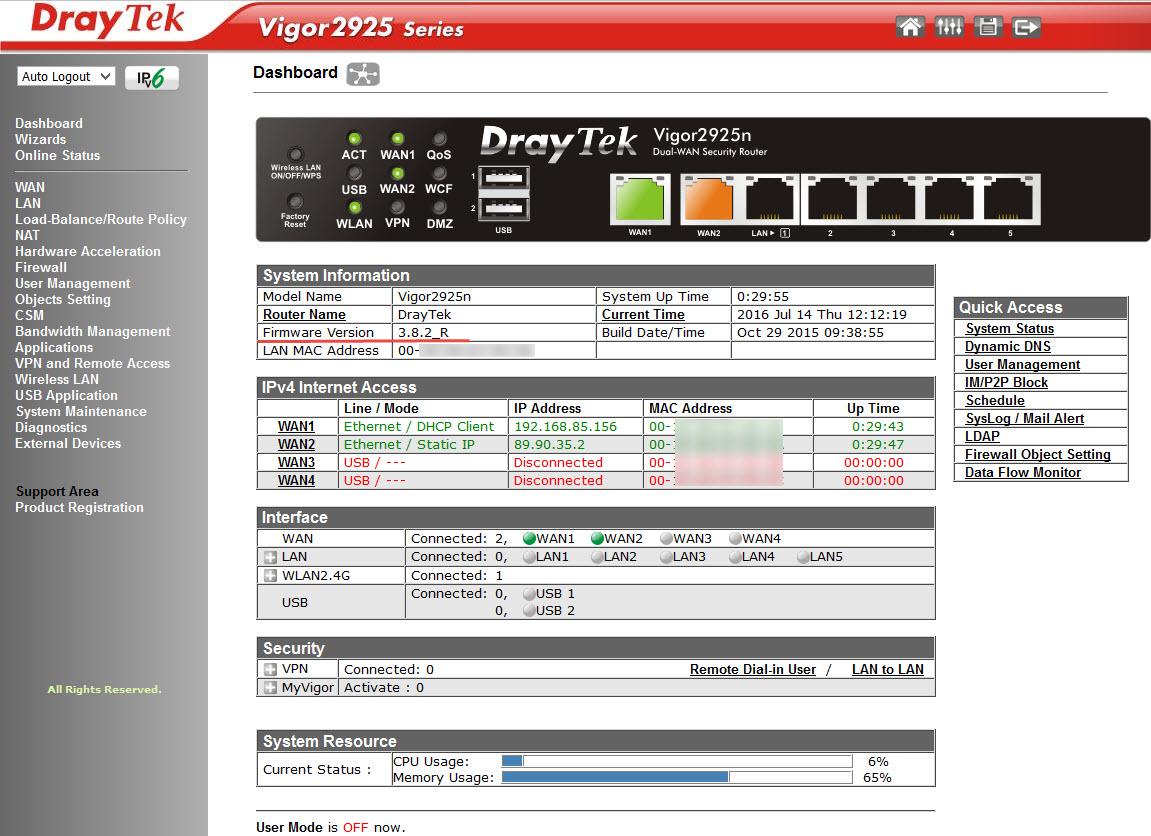Click the save configuration disk icon
The height and width of the screenshot is (836, 1151).
(988, 28)
